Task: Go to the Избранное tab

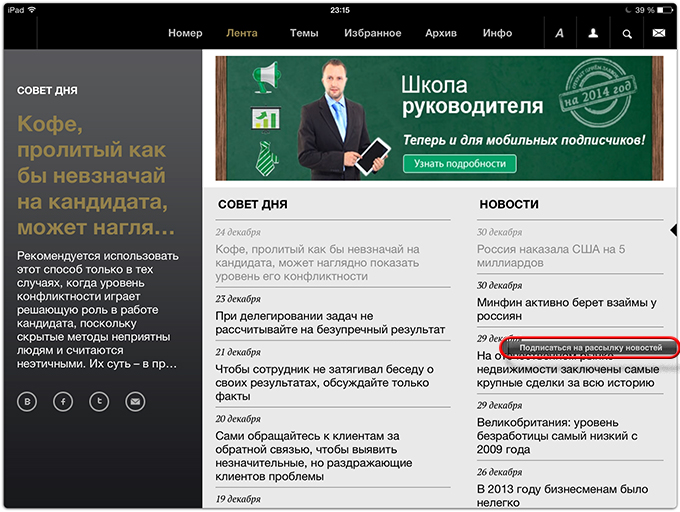Action: (372, 33)
